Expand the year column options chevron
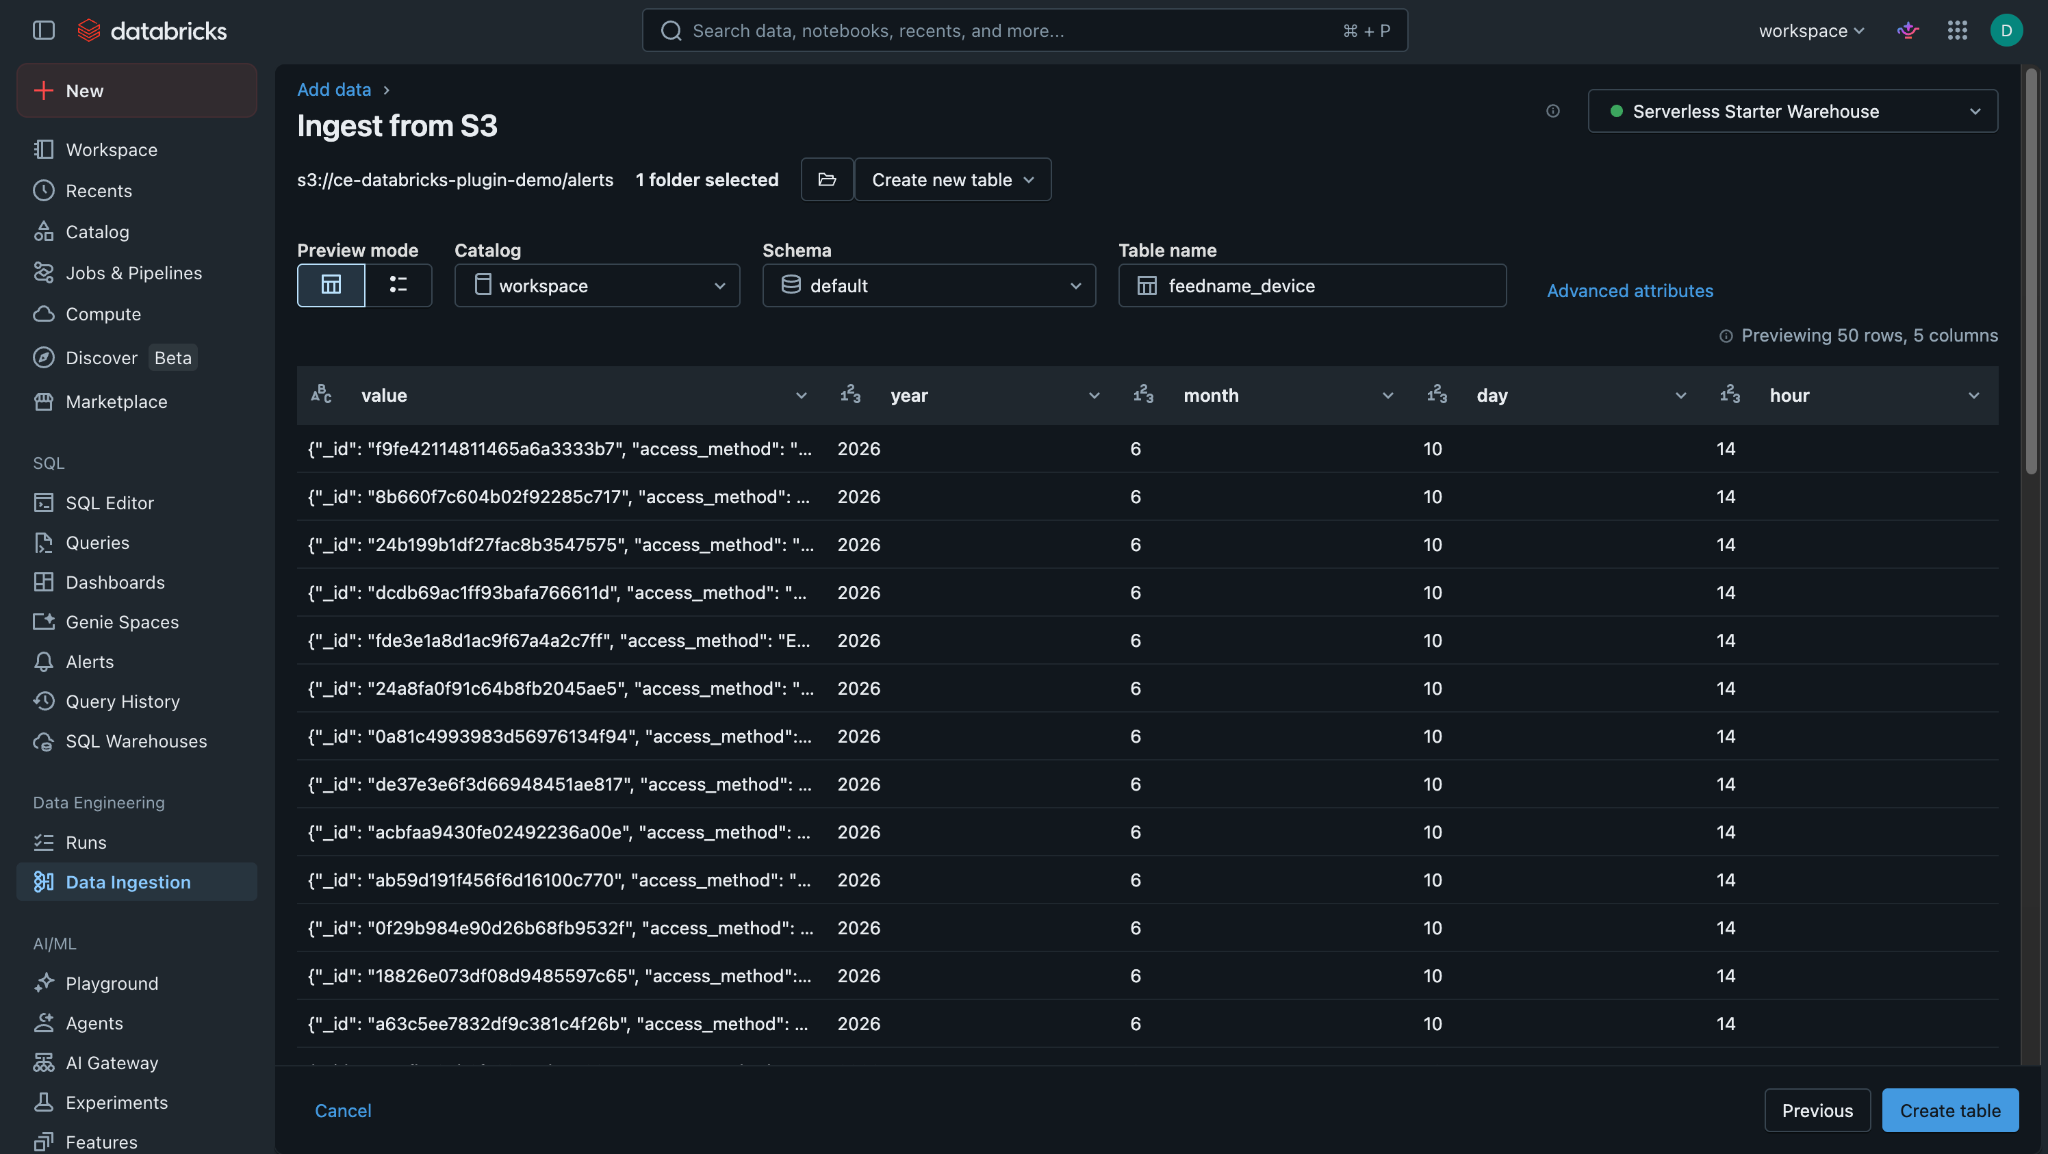Screen dimensions: 2048x1154 [1094, 395]
